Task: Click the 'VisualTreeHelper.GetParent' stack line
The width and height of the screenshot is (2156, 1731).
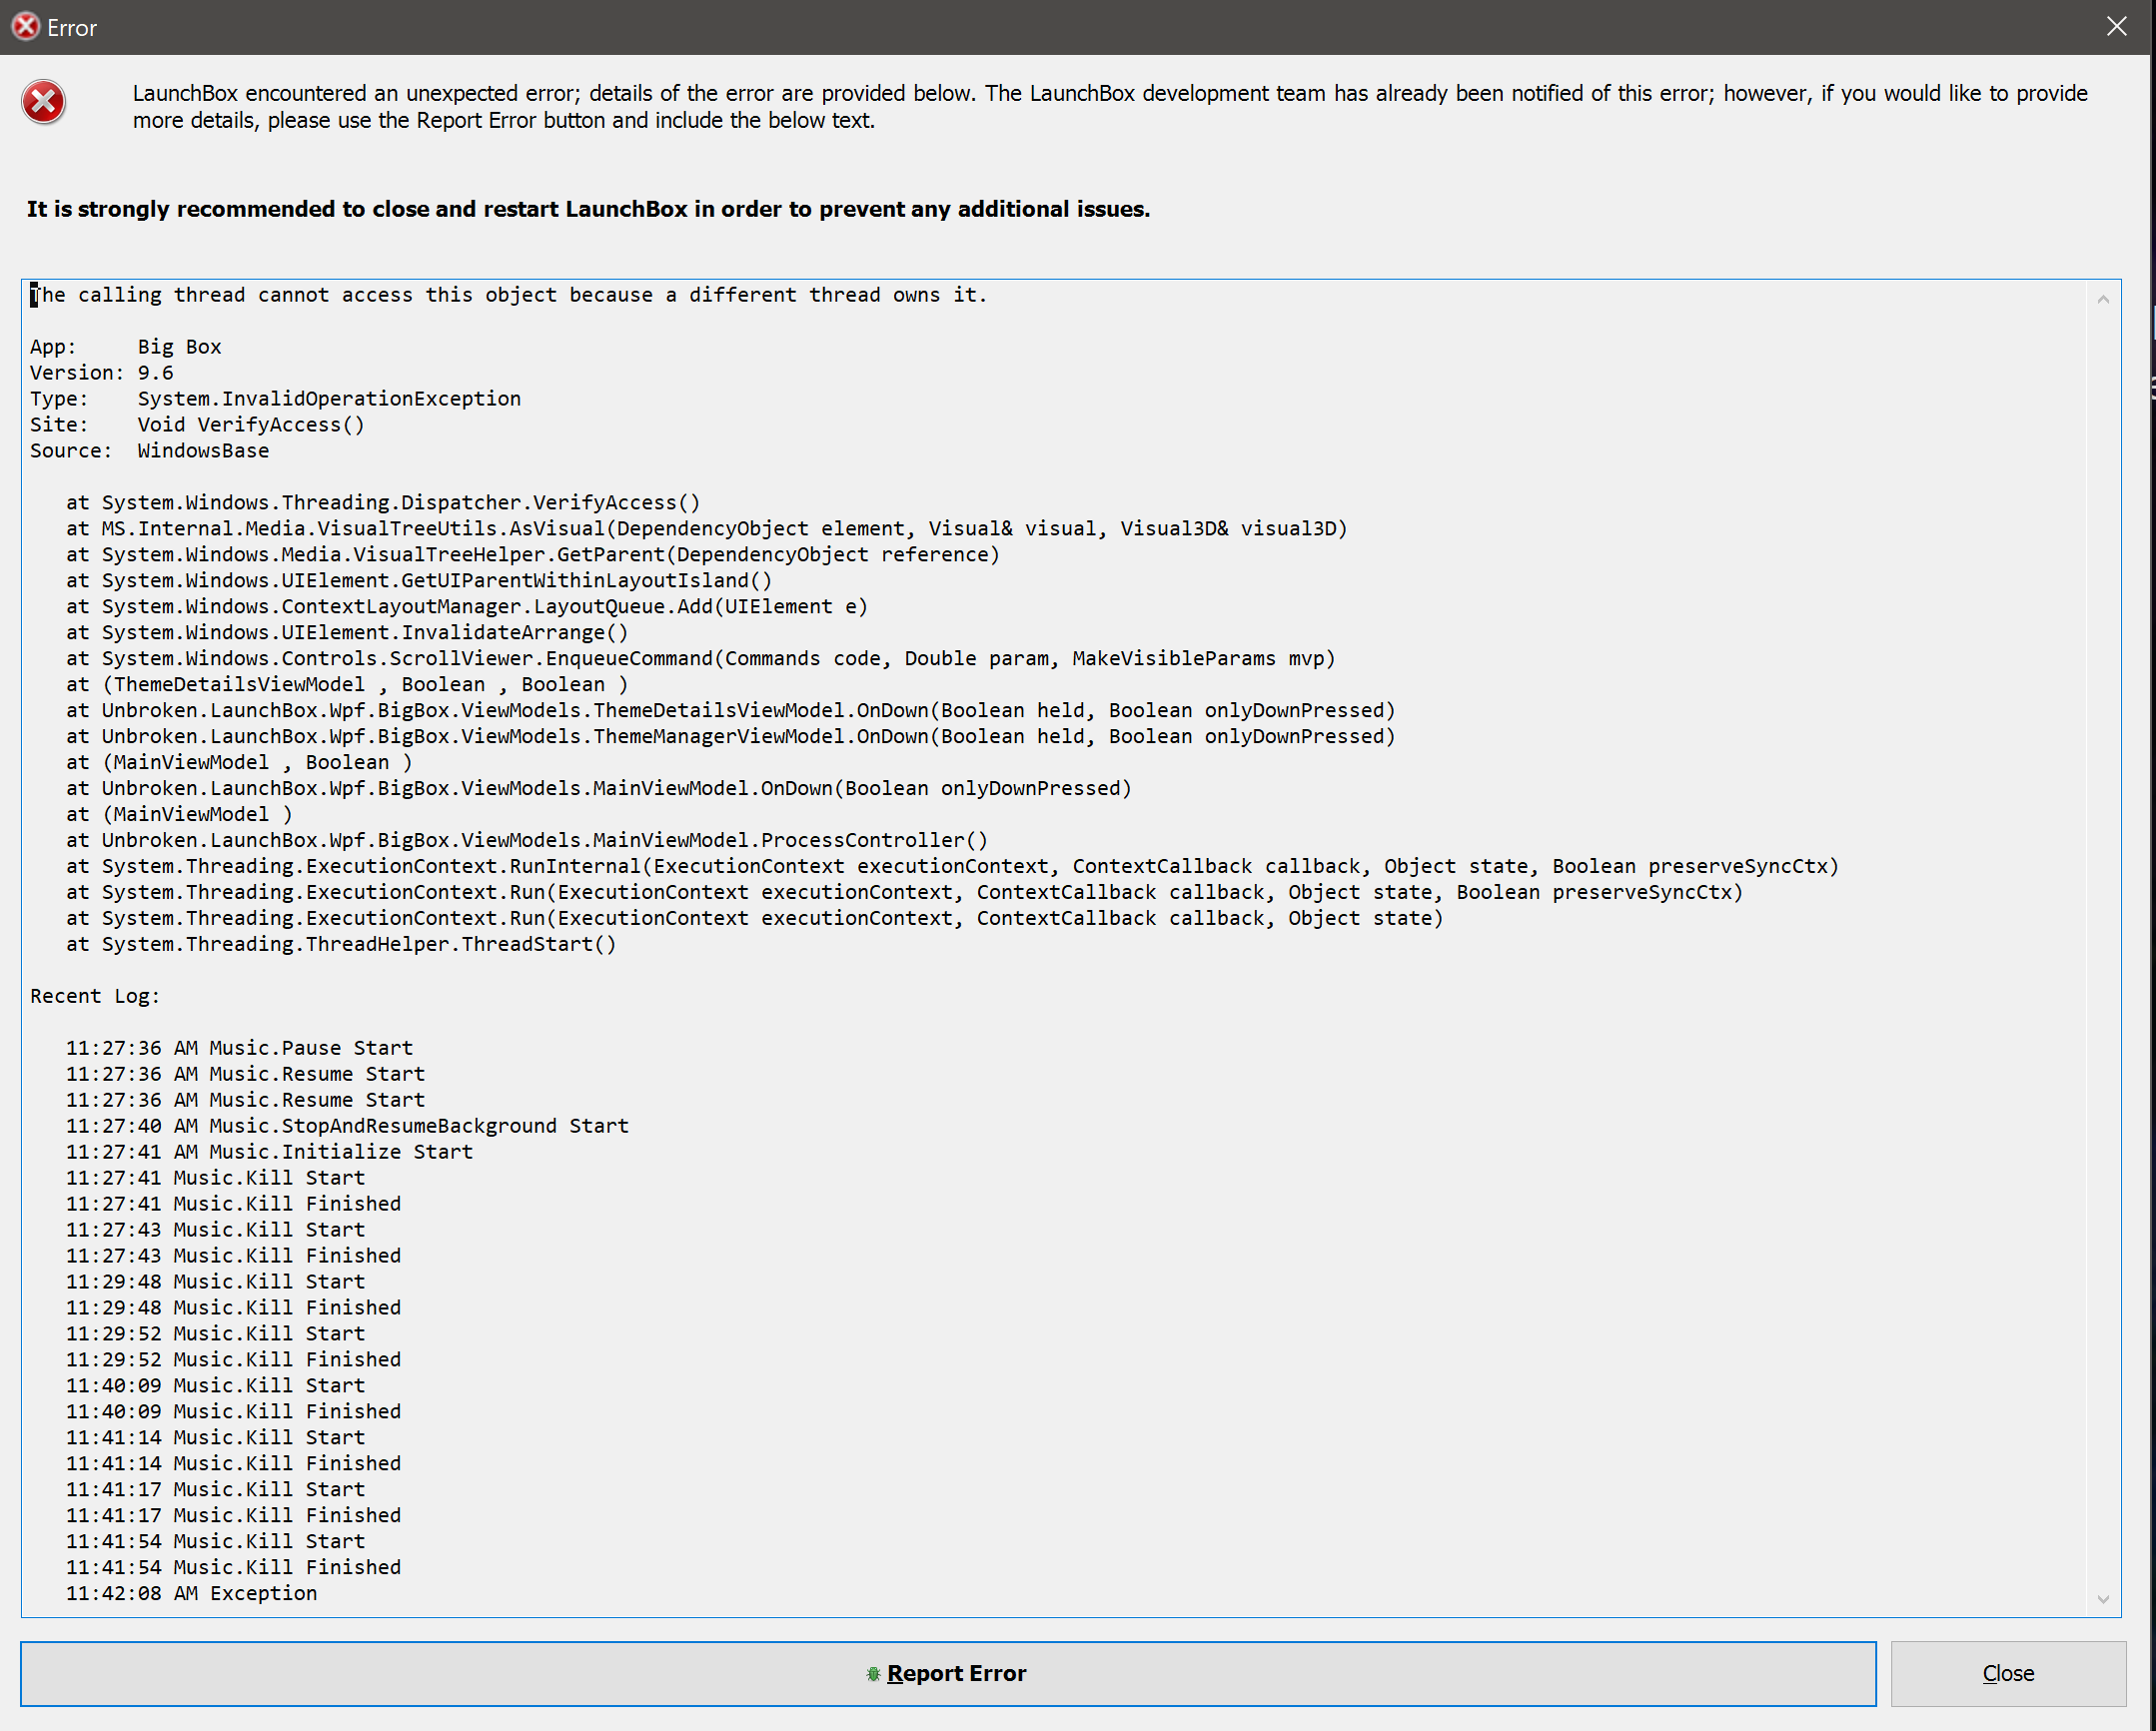Action: pyautogui.click(x=533, y=555)
